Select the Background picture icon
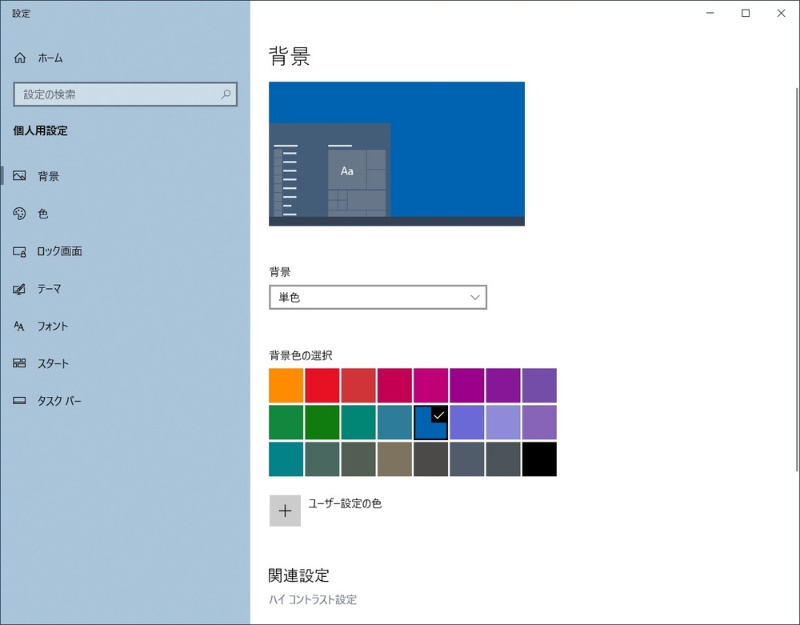800x625 pixels. (19, 176)
